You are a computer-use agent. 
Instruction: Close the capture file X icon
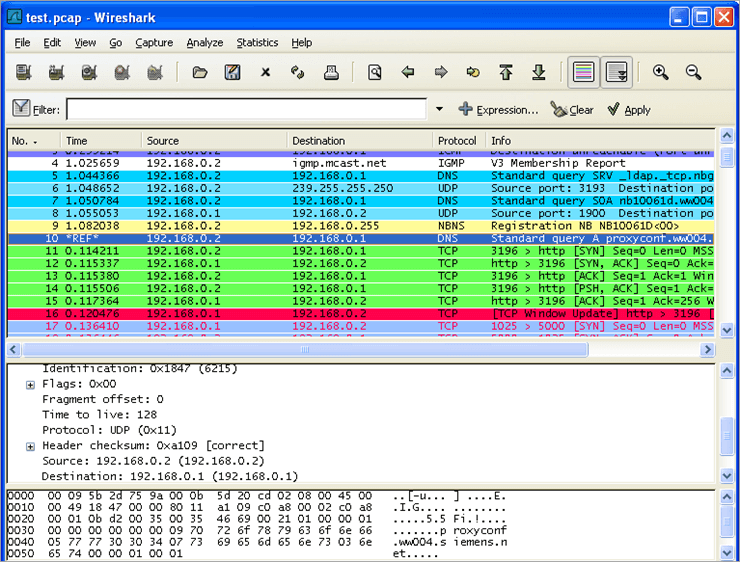tap(266, 72)
